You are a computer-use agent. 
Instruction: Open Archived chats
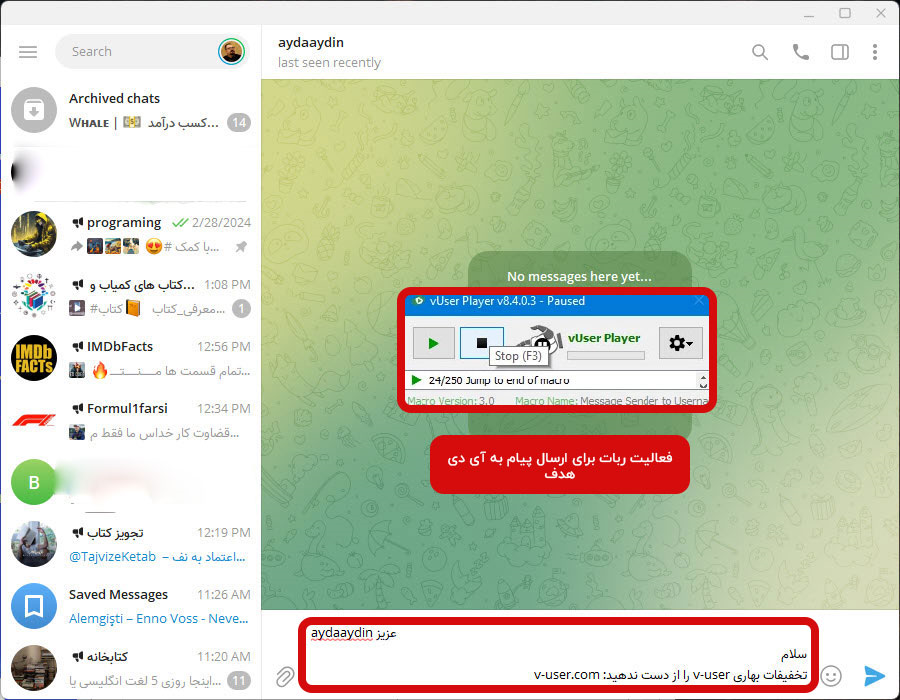pos(131,110)
